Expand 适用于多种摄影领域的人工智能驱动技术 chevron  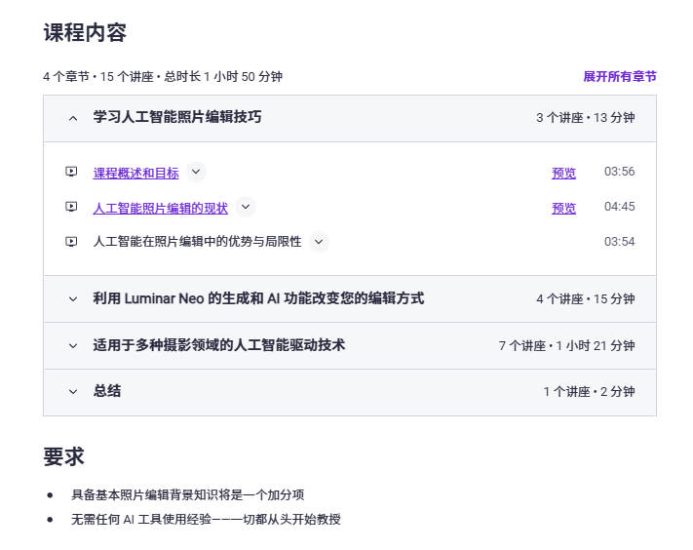coord(72,346)
